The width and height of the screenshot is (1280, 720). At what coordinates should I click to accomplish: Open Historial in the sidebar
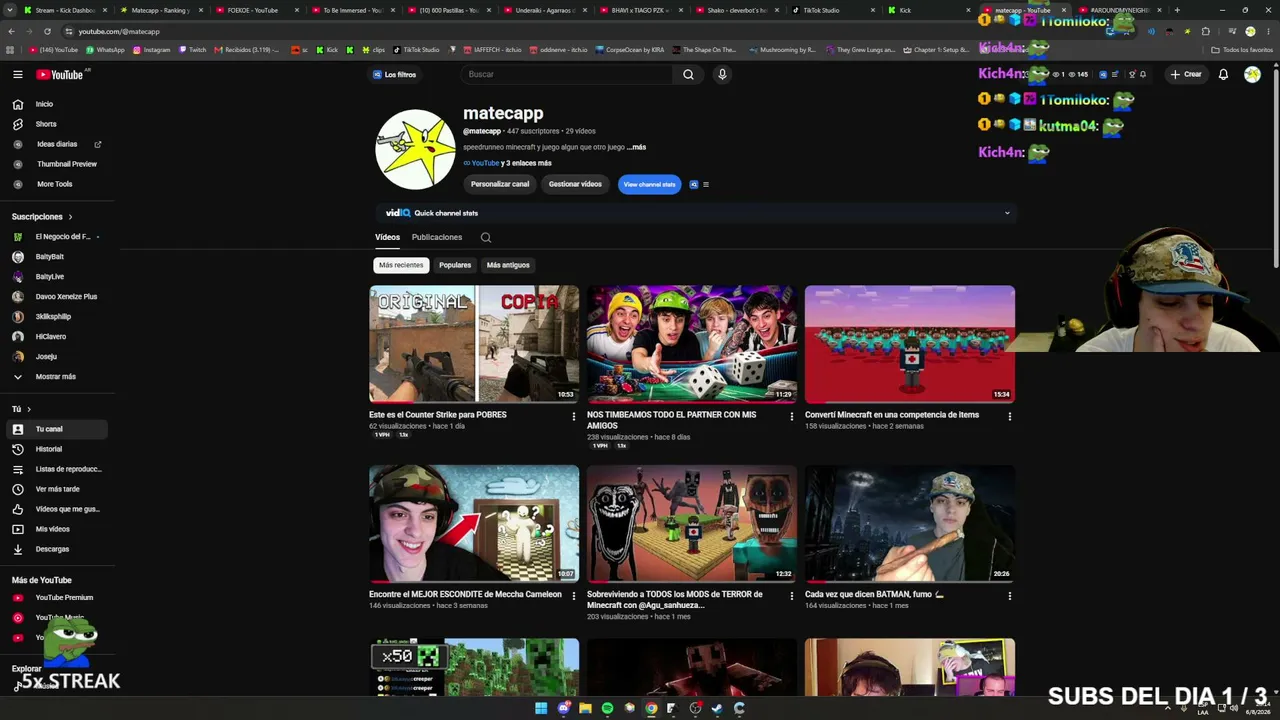coord(56,449)
